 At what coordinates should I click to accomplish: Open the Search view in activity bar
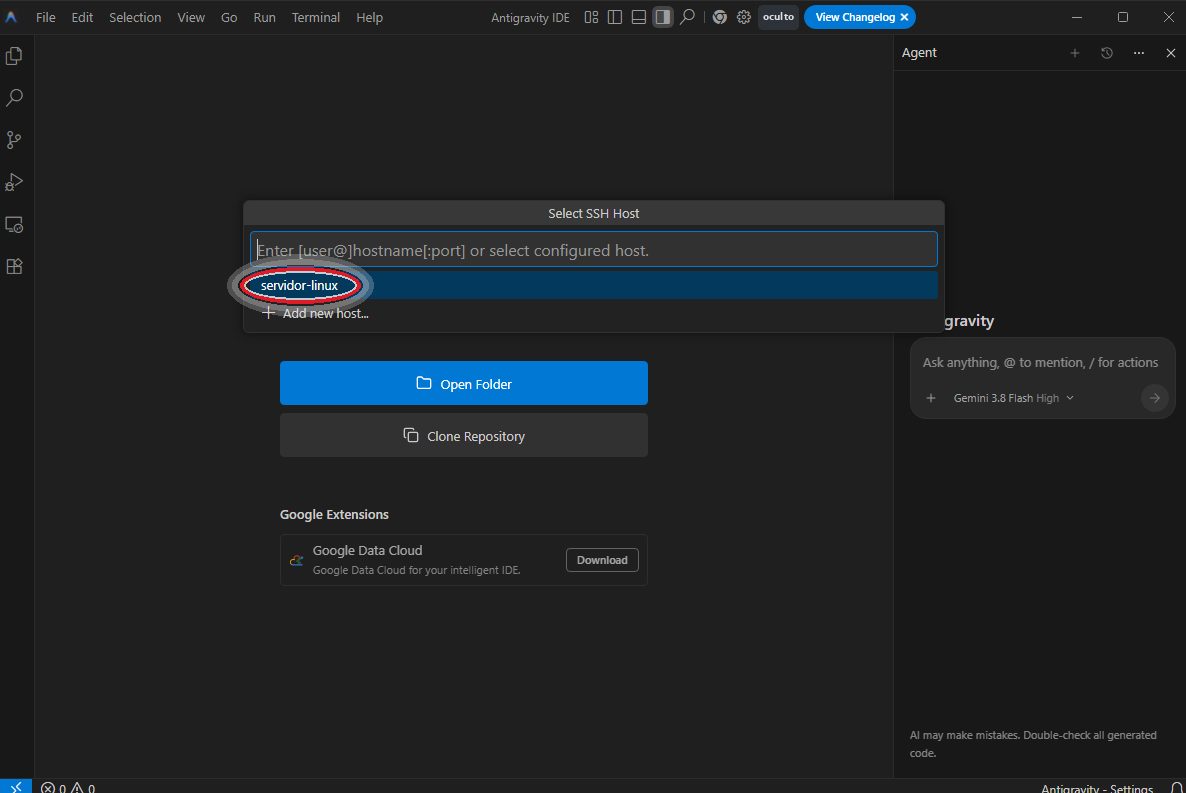[x=14, y=98]
